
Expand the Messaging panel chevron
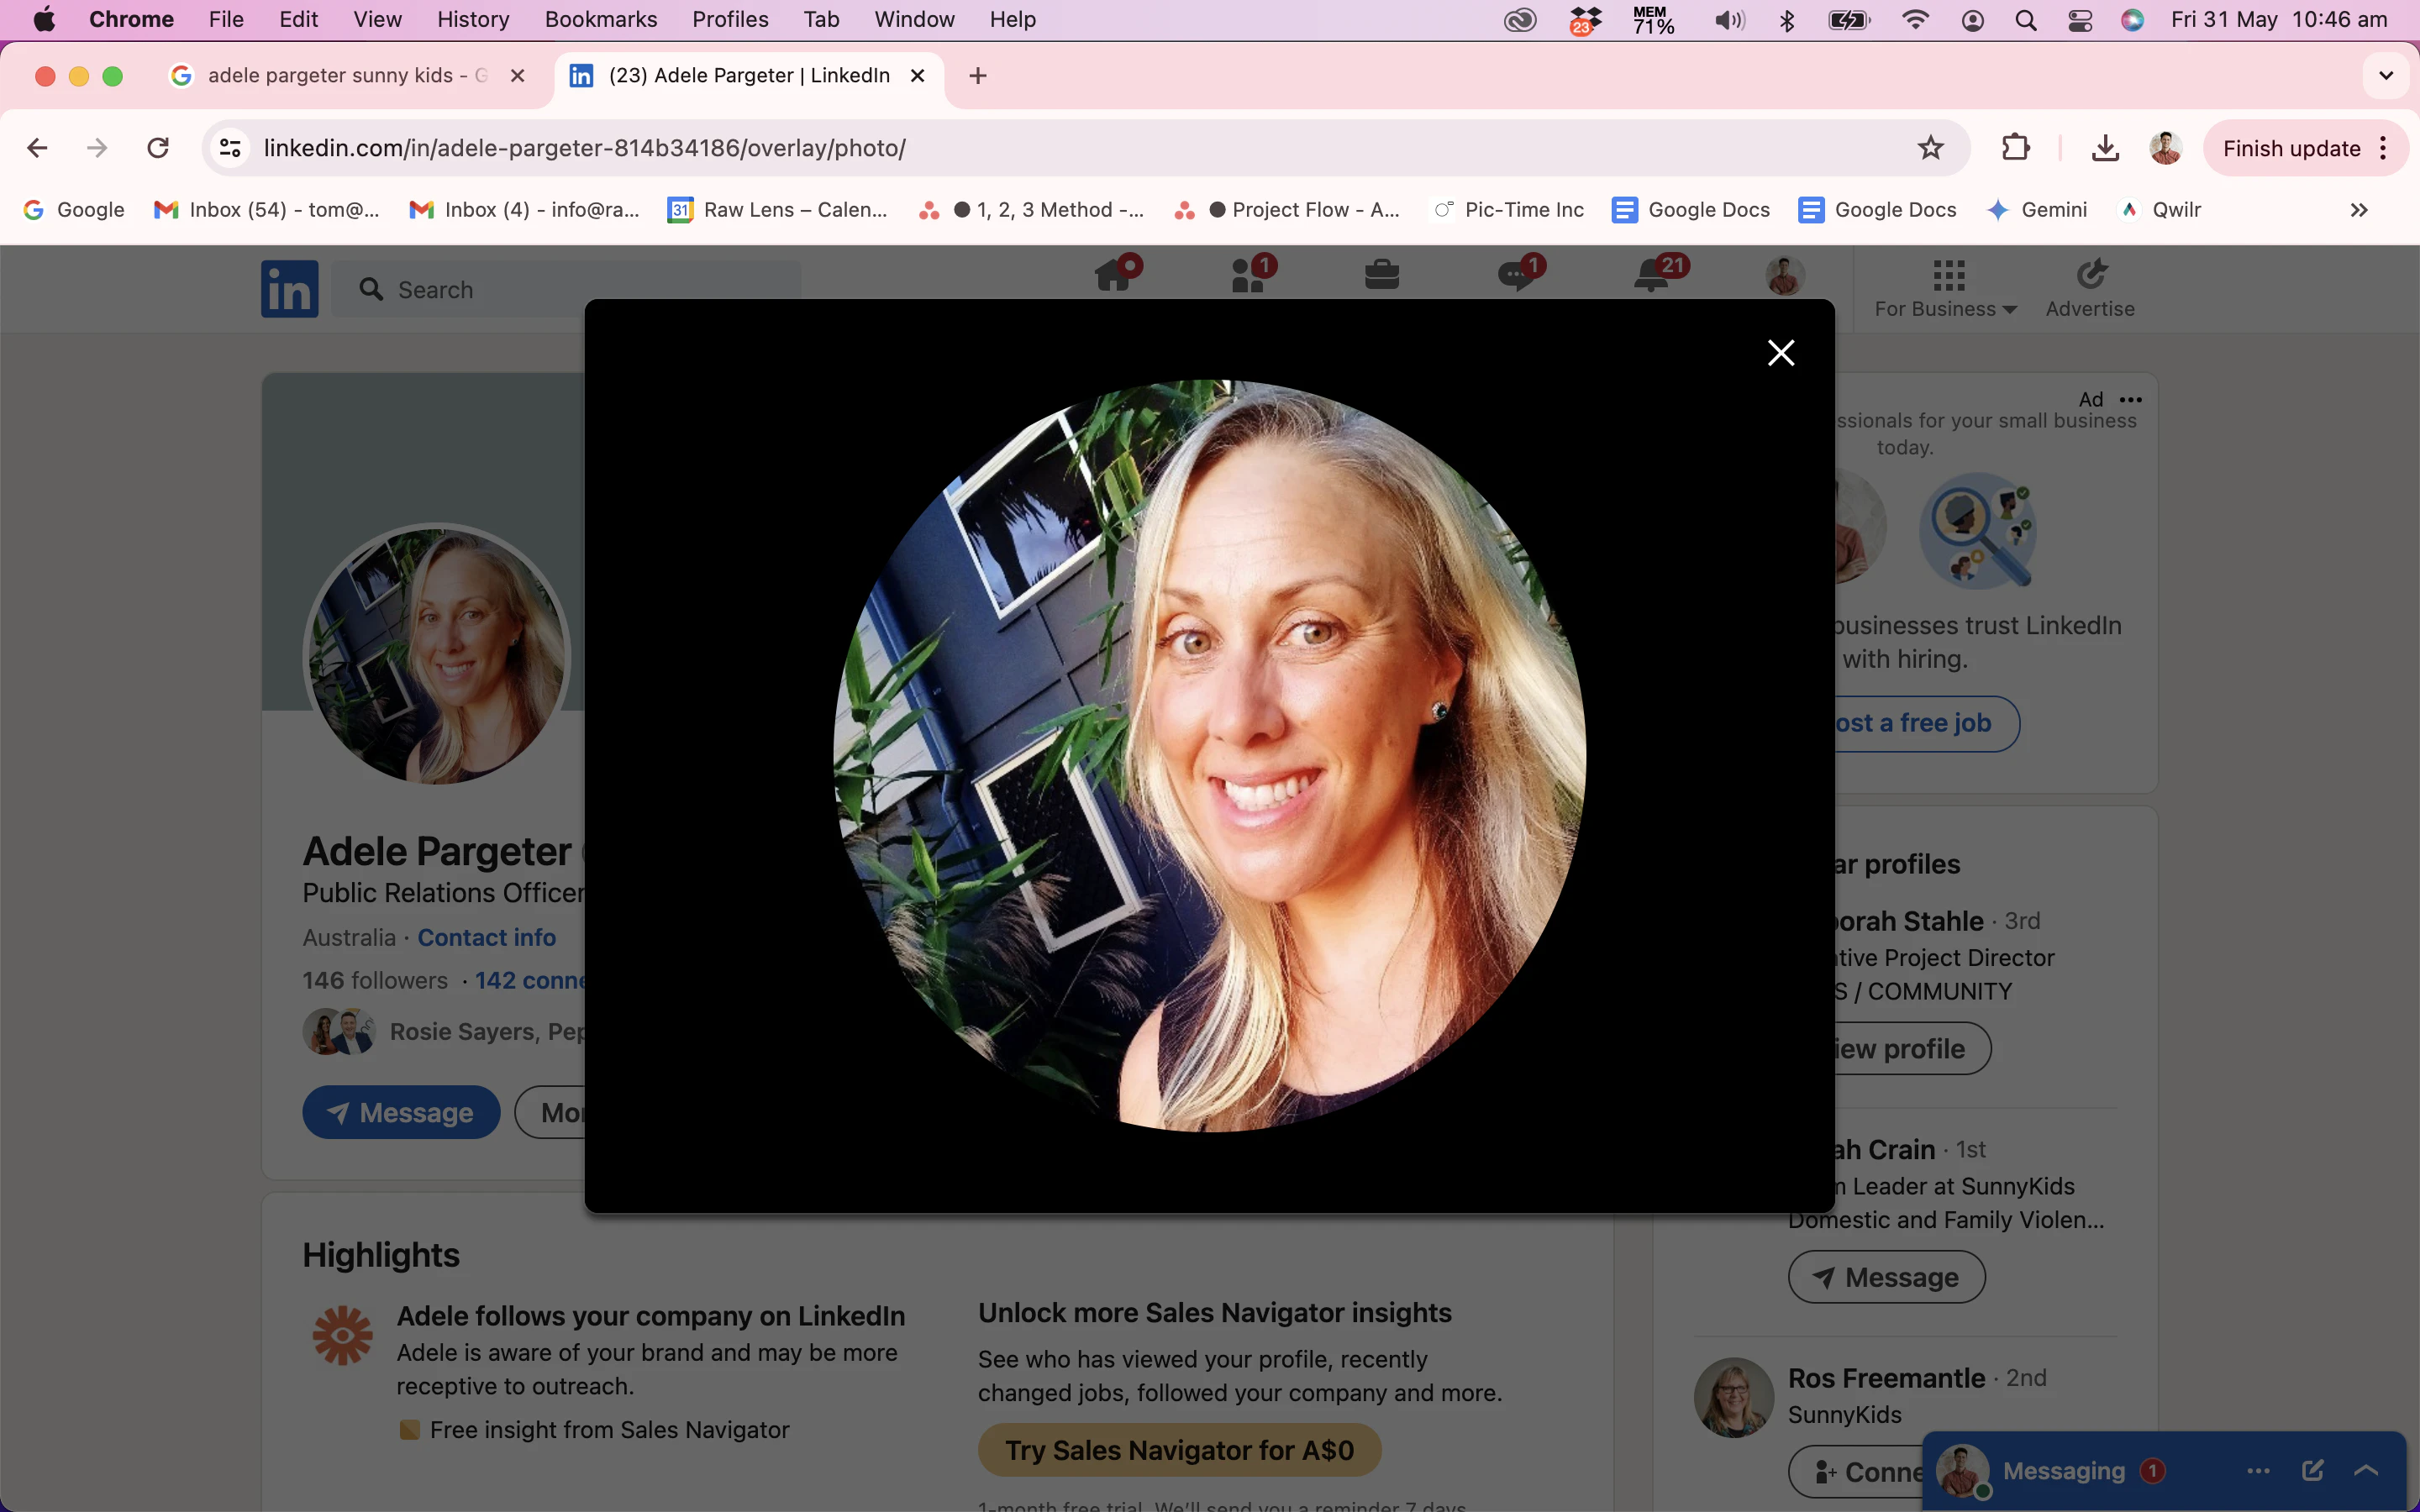[2366, 1470]
